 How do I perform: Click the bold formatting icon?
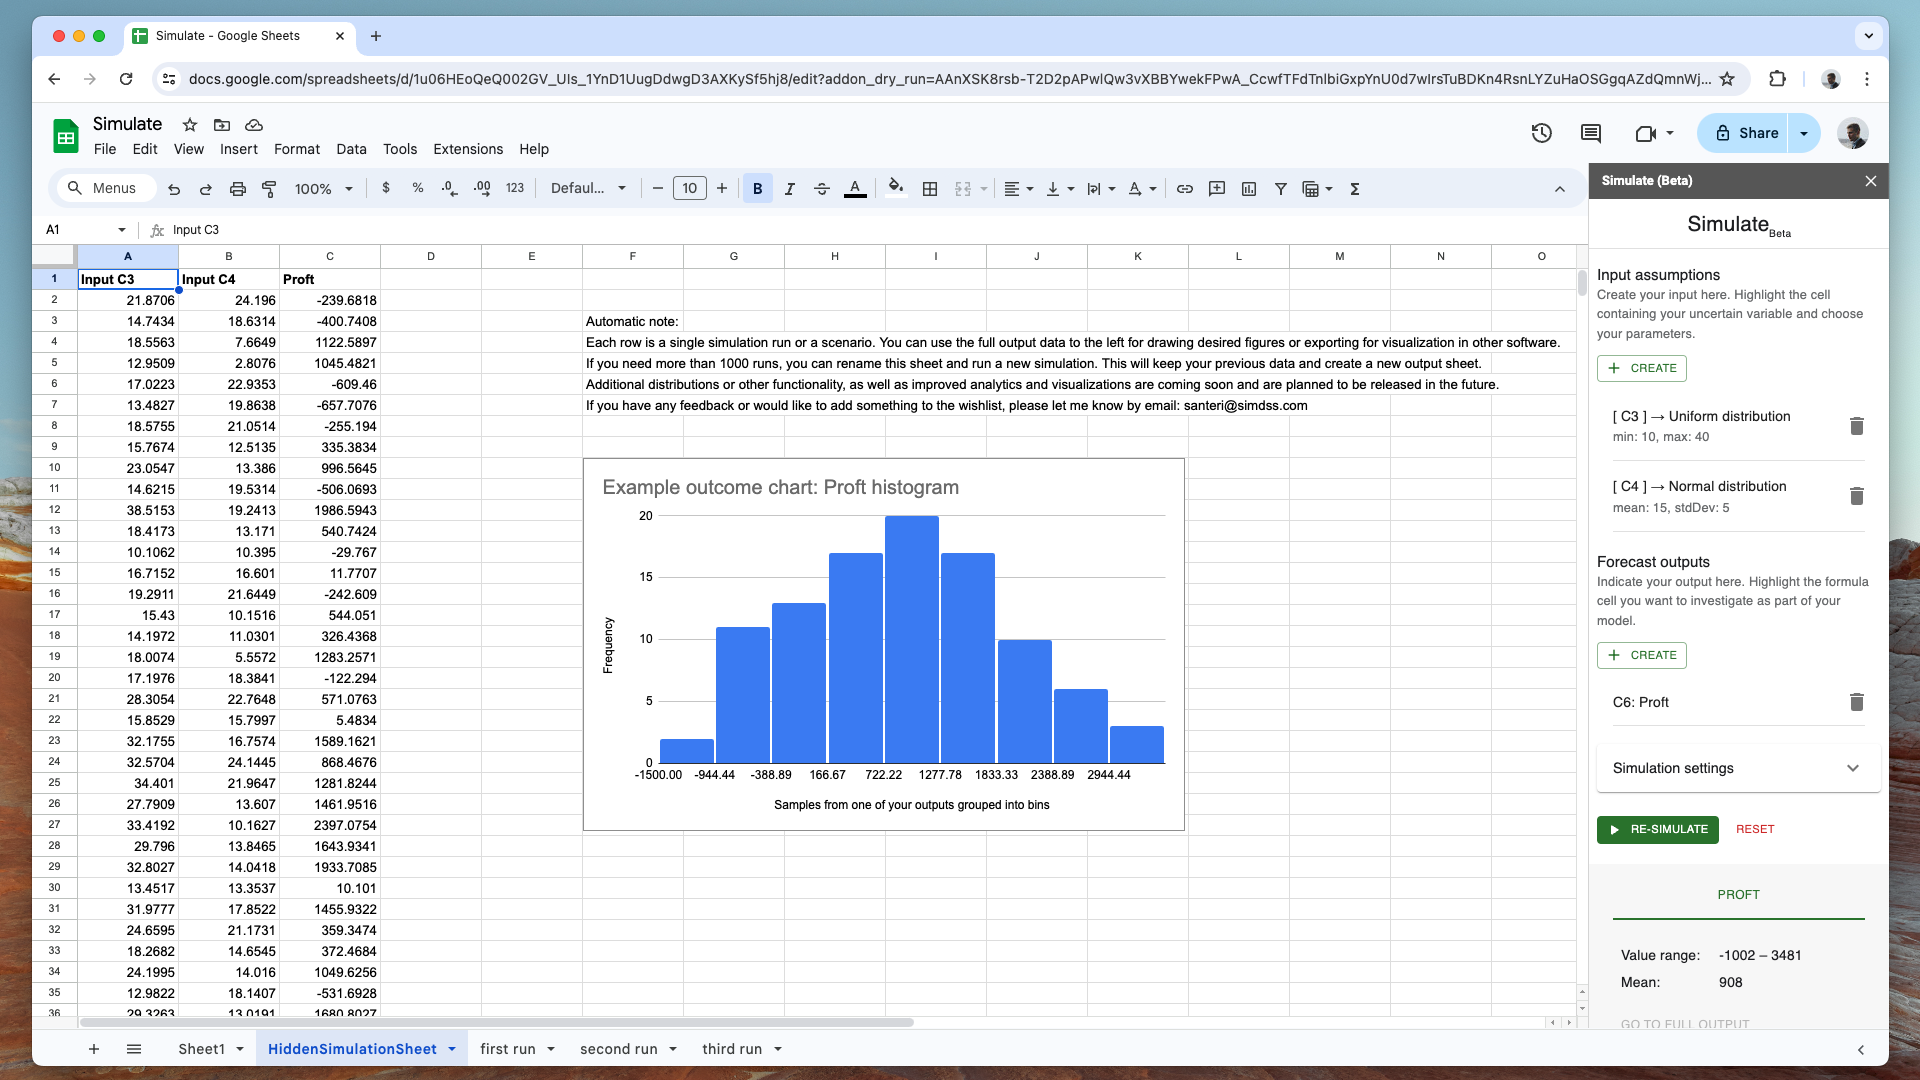click(756, 189)
